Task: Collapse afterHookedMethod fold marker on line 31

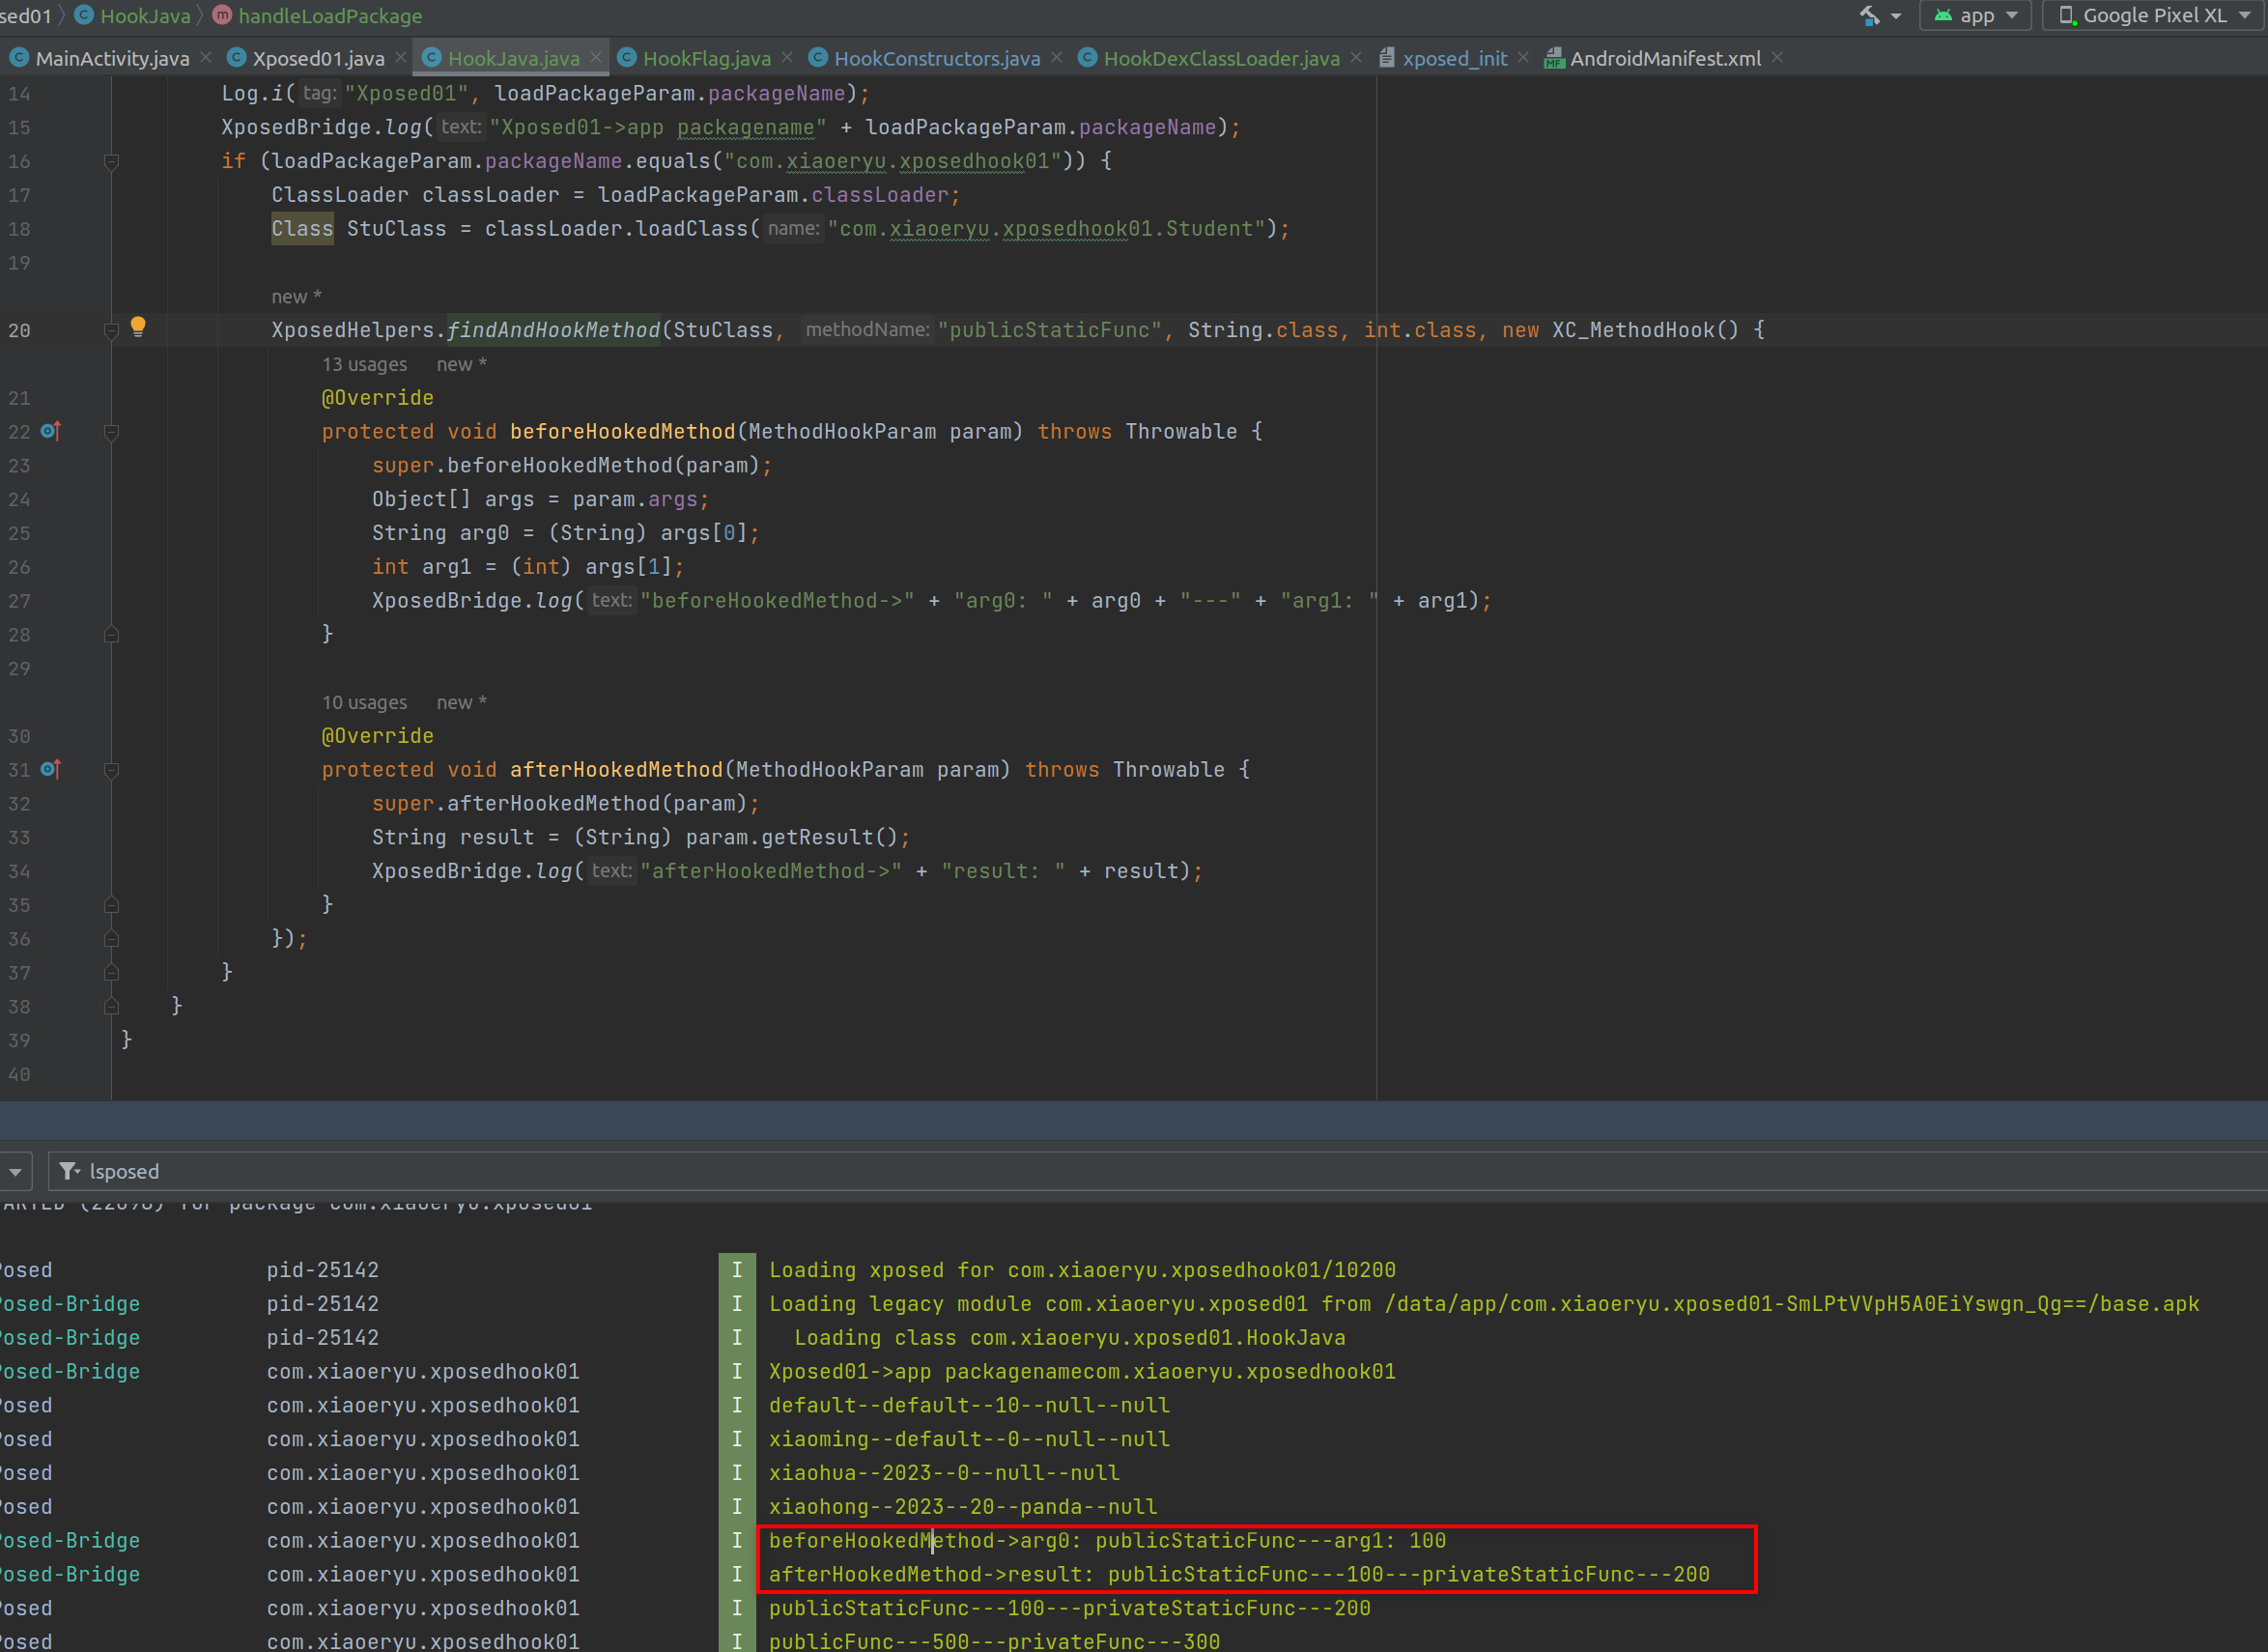Action: (112, 770)
